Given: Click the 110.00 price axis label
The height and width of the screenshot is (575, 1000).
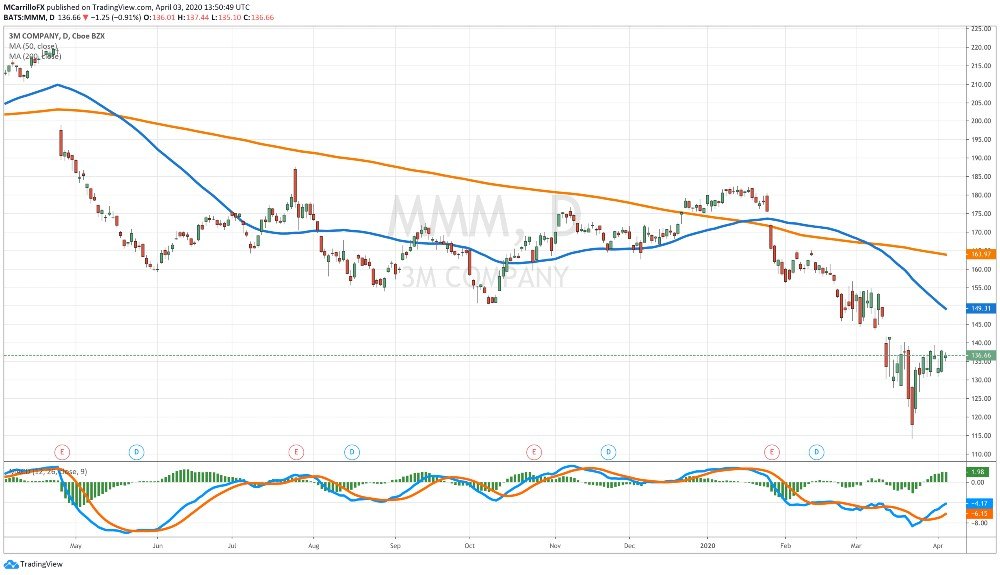Looking at the screenshot, I should (x=980, y=455).
